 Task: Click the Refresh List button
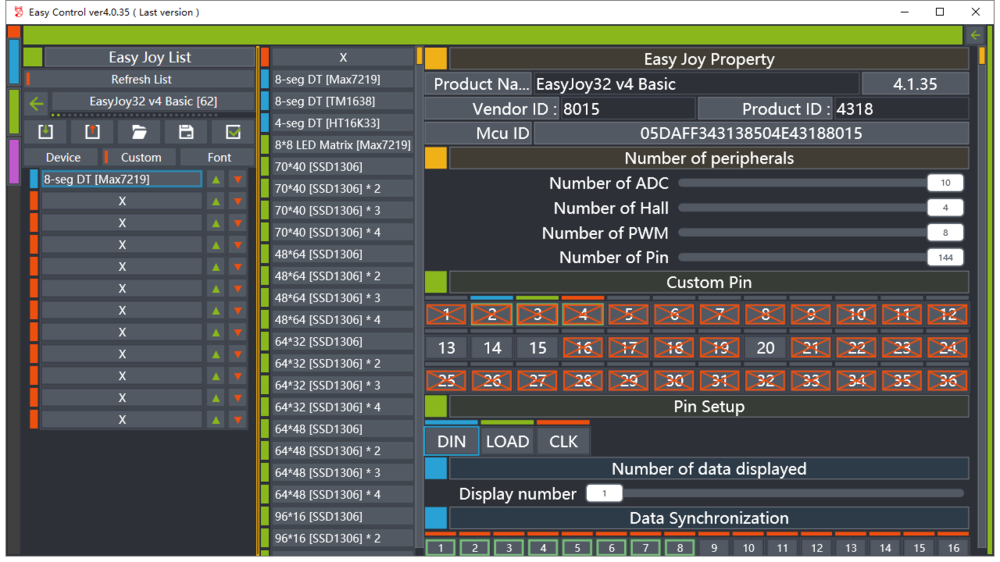141,79
